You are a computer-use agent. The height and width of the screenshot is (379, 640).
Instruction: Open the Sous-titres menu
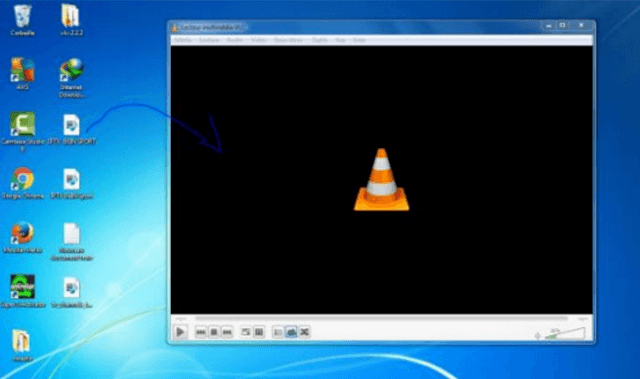[x=288, y=40]
